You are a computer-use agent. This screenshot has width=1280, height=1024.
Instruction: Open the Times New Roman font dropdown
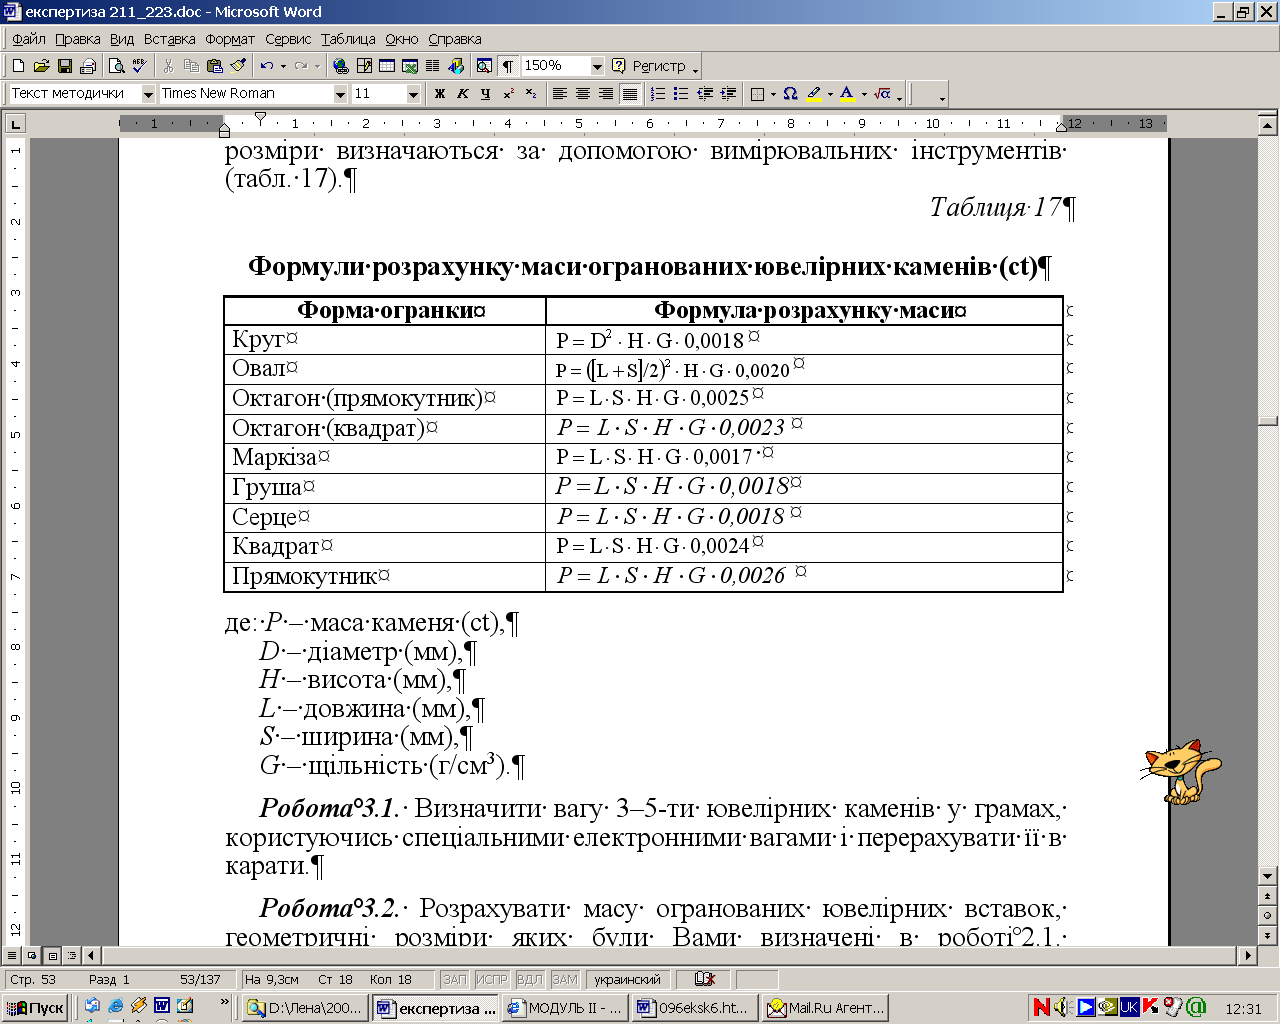pos(340,93)
